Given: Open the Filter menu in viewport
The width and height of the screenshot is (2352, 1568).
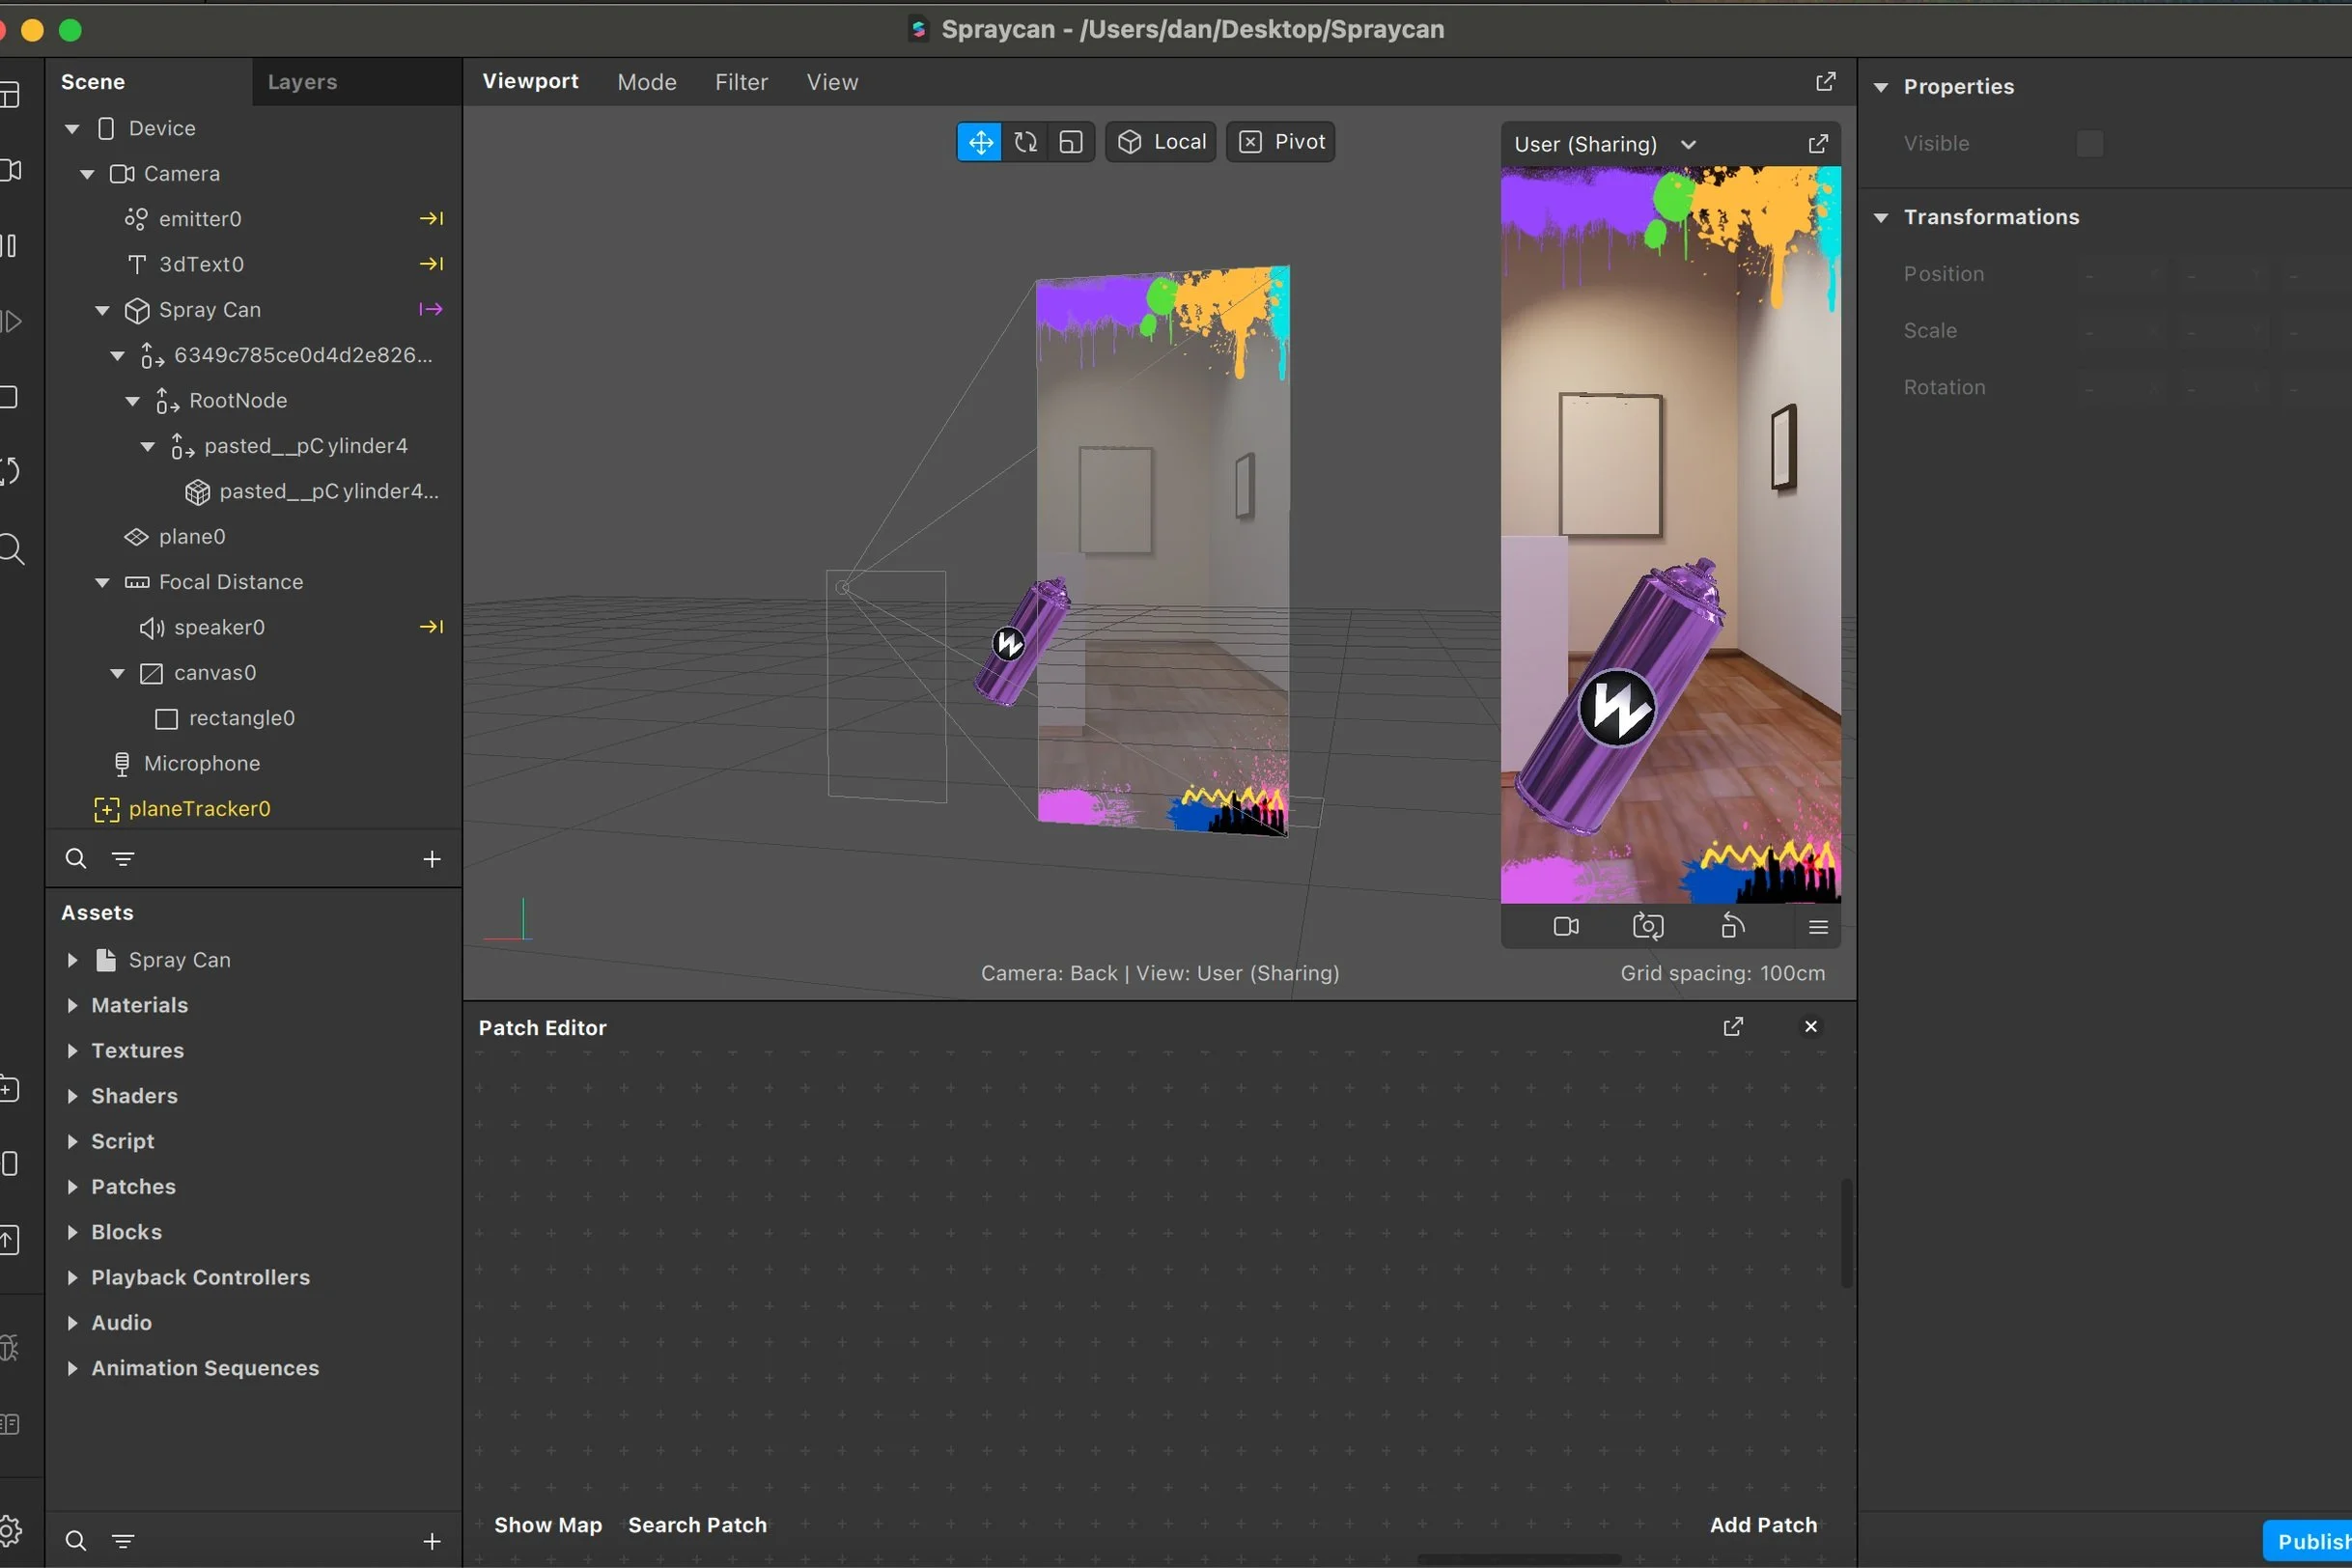Looking at the screenshot, I should 741,82.
